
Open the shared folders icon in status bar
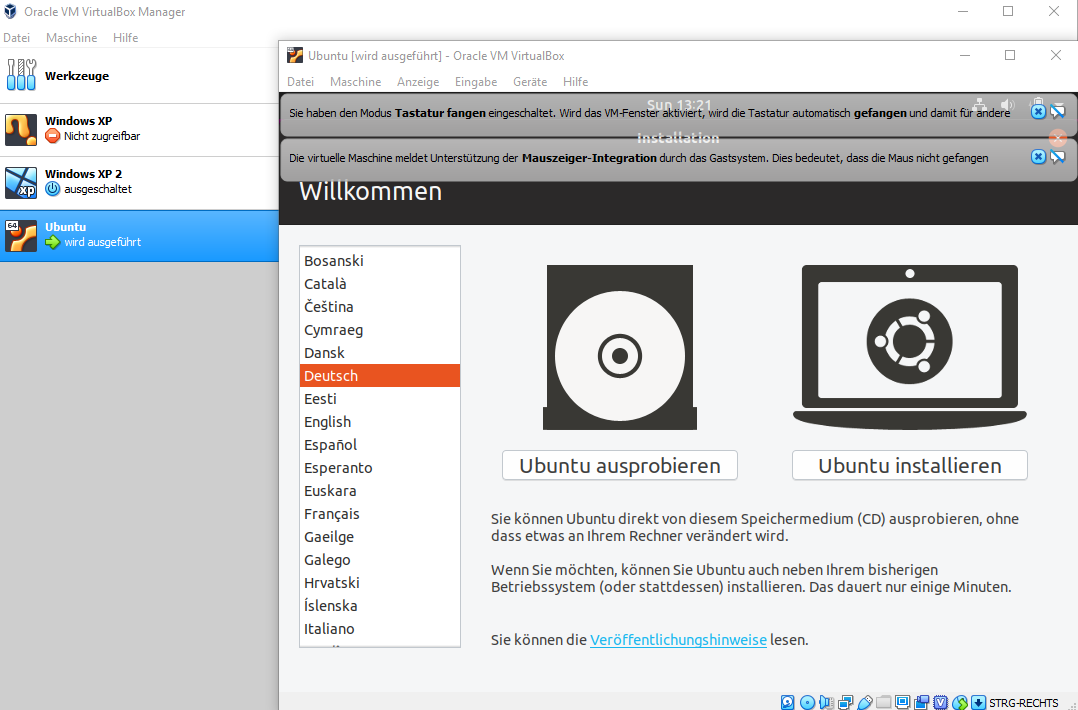coord(883,702)
